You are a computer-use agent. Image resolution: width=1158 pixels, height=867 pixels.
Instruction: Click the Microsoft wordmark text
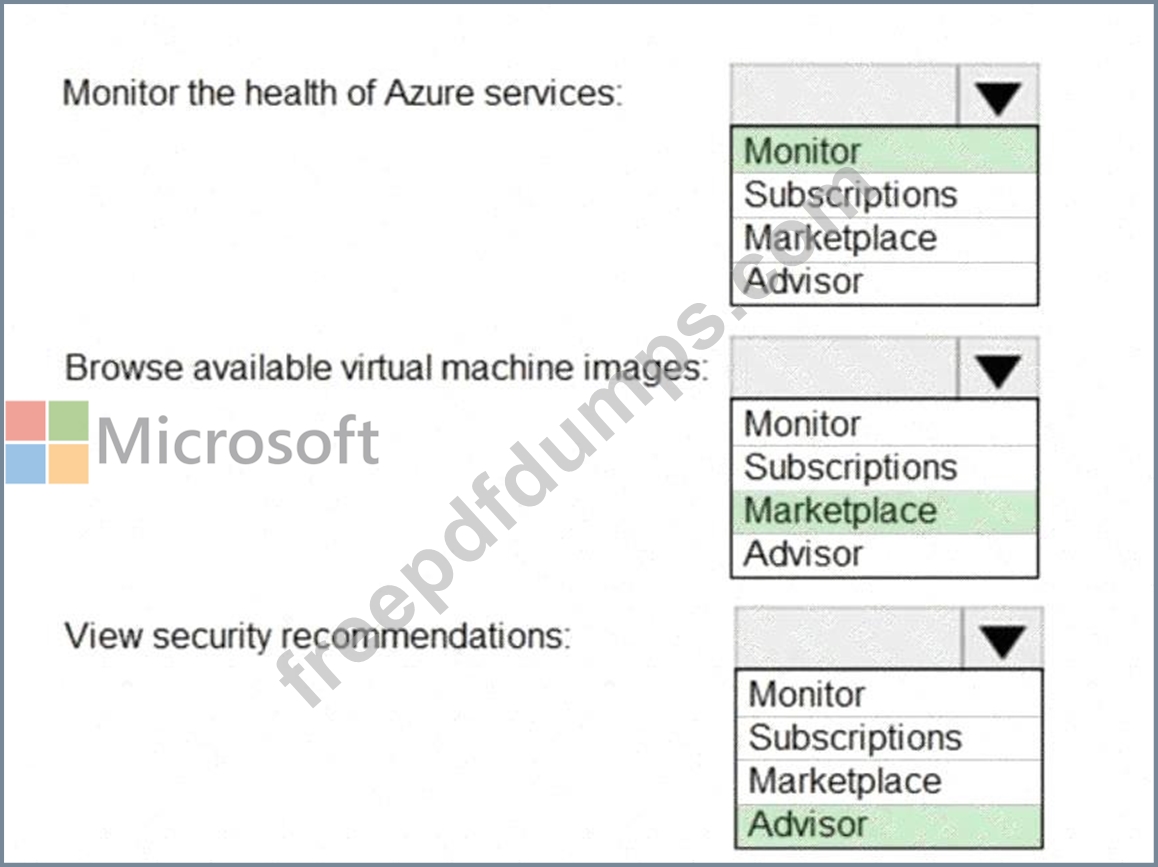238,441
